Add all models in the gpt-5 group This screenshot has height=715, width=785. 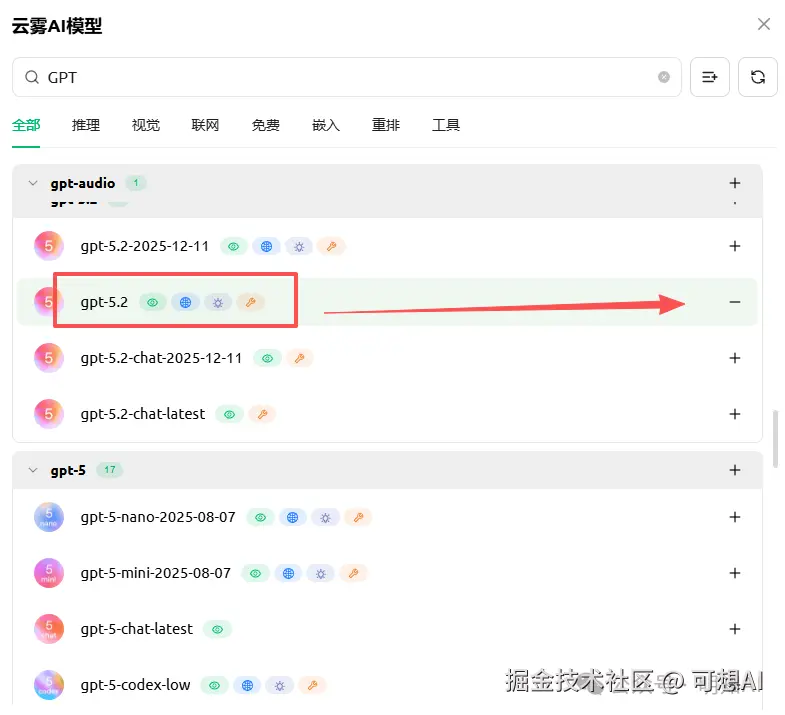point(734,470)
